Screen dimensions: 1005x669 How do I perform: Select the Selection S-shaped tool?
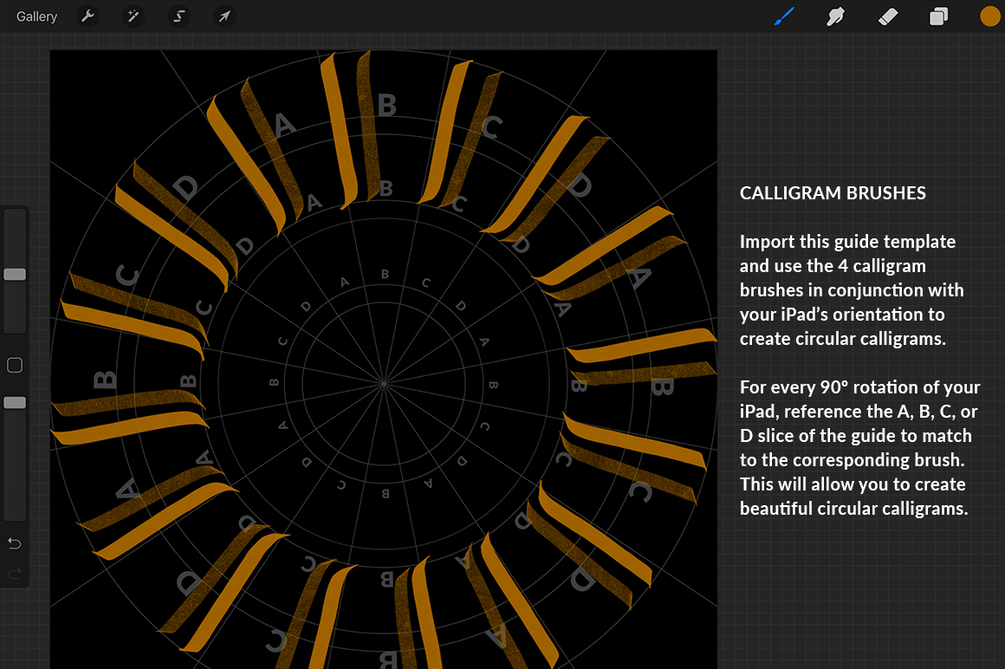(x=179, y=16)
